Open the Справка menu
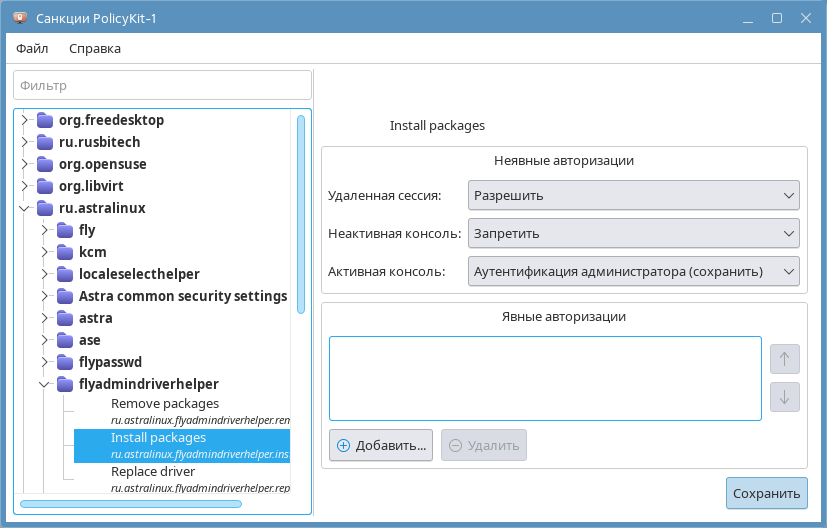 [x=95, y=48]
